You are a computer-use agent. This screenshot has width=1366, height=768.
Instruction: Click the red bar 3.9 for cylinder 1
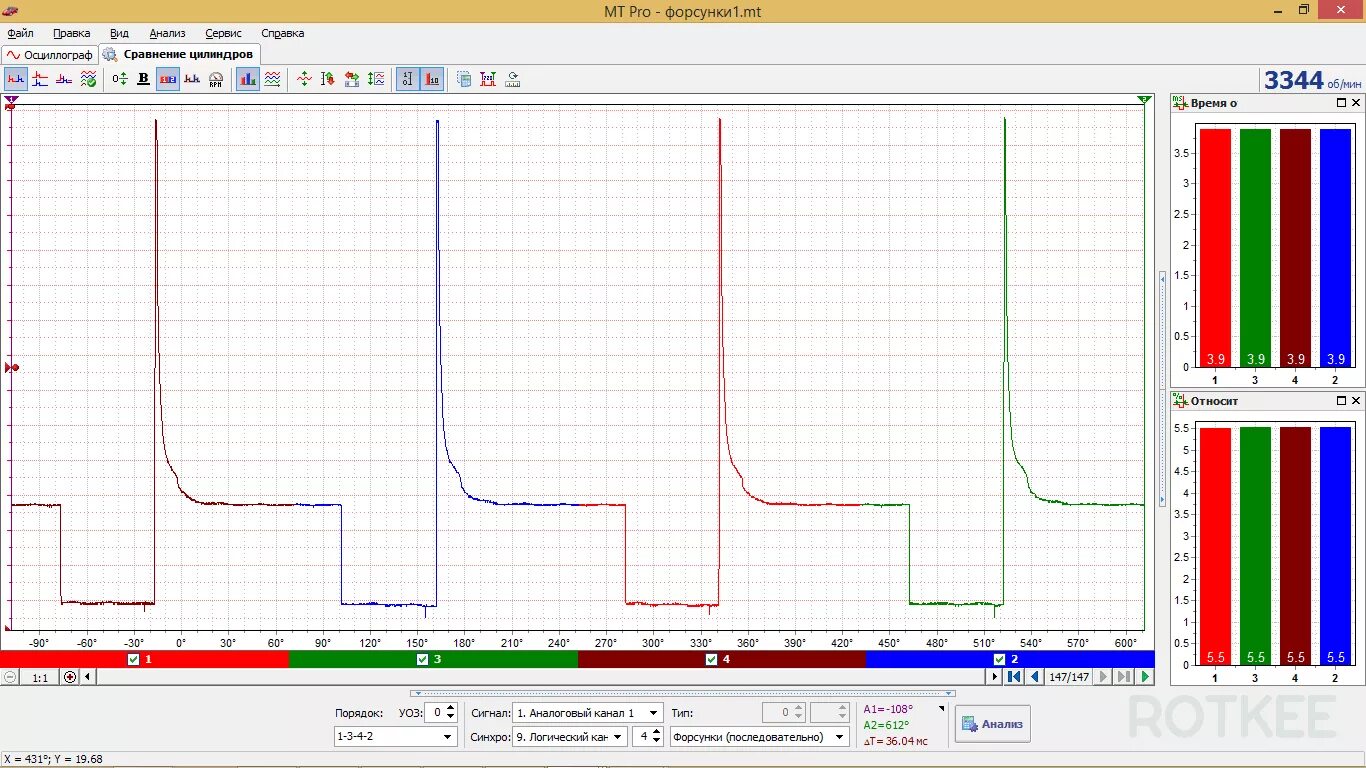click(1215, 248)
